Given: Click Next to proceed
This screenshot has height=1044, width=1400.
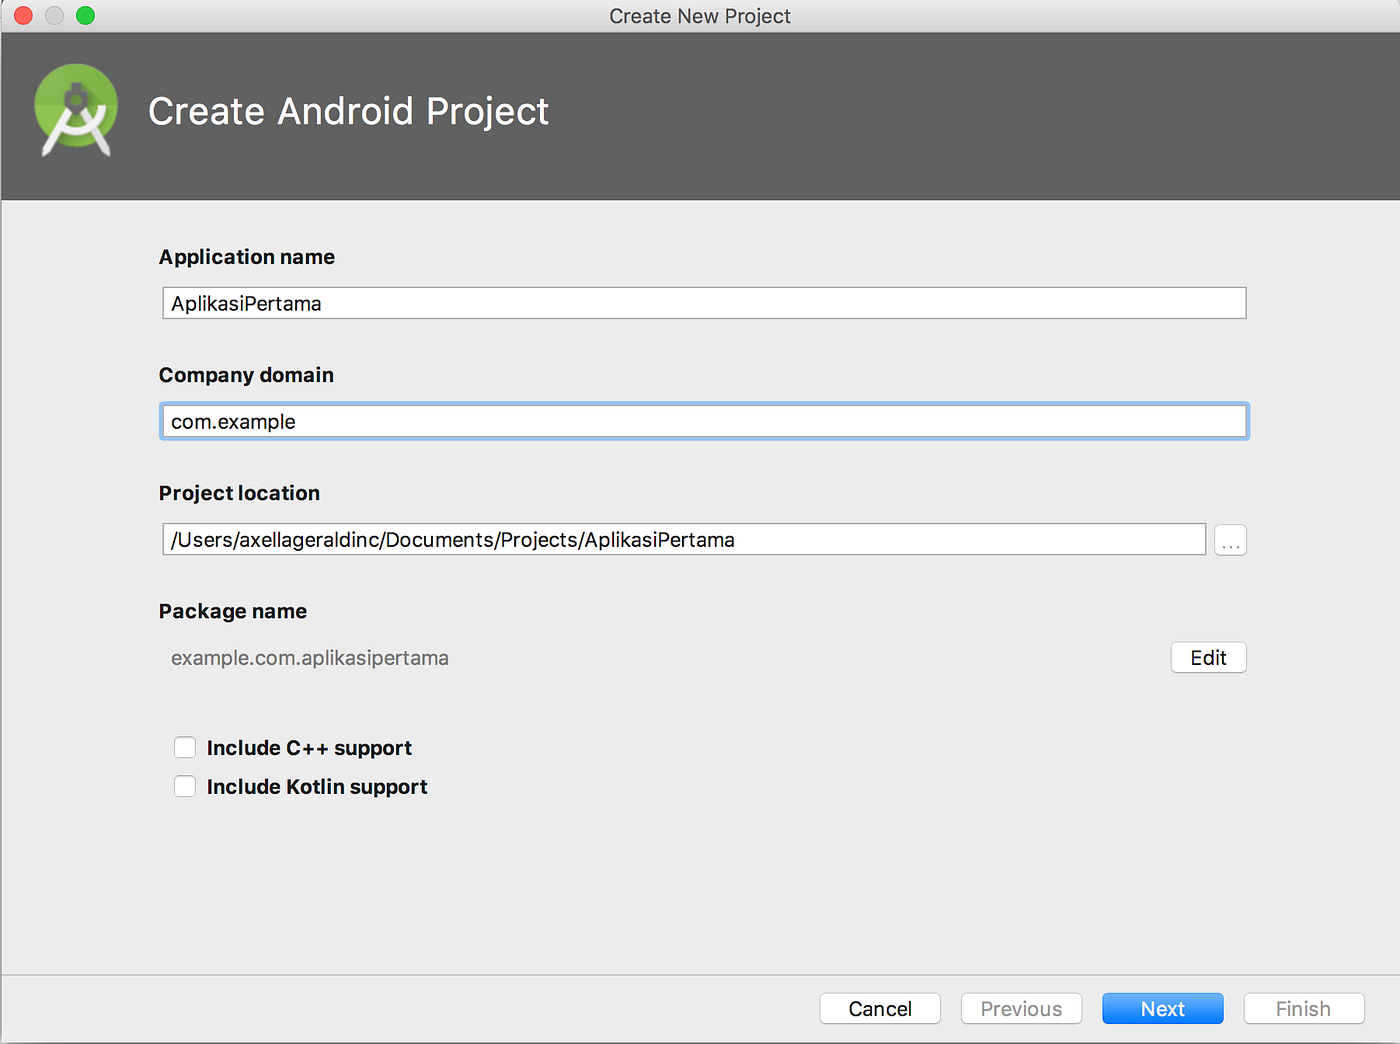Looking at the screenshot, I should [x=1162, y=1008].
